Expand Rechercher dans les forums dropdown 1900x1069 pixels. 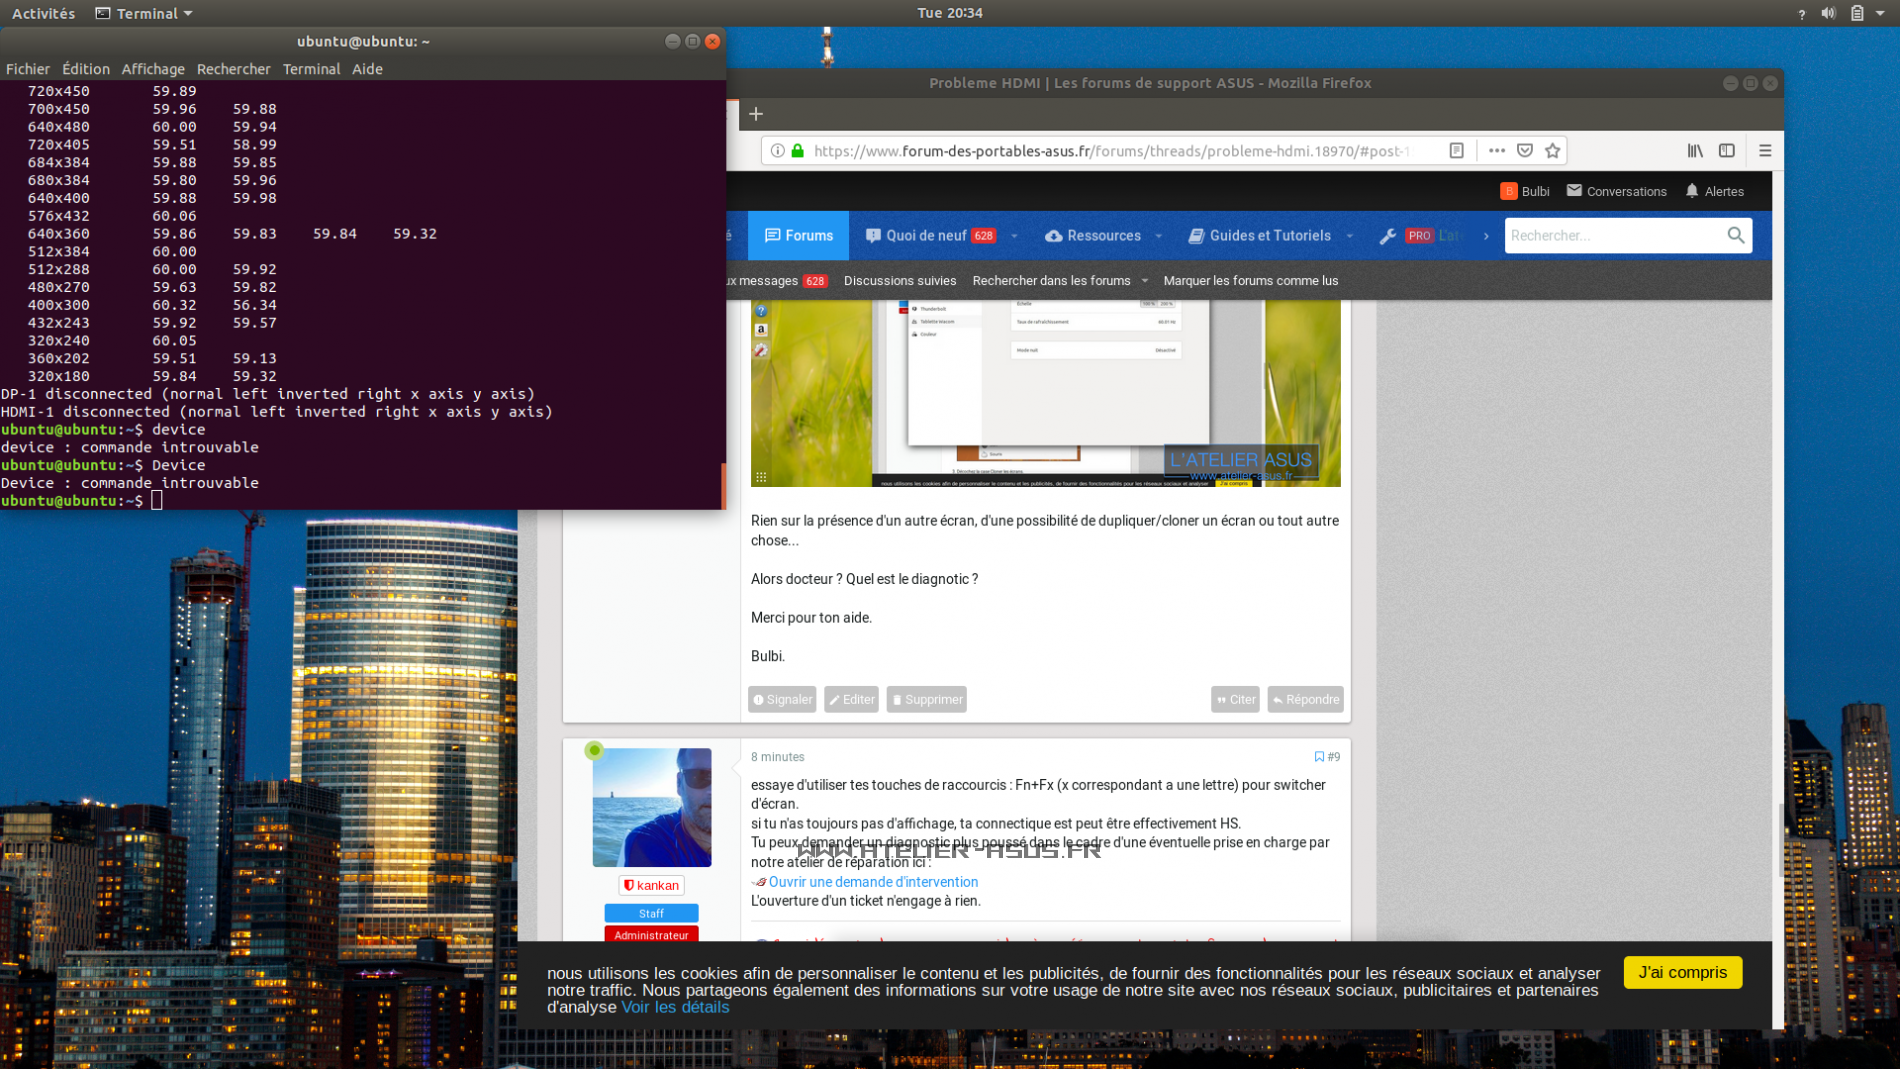click(x=1145, y=281)
